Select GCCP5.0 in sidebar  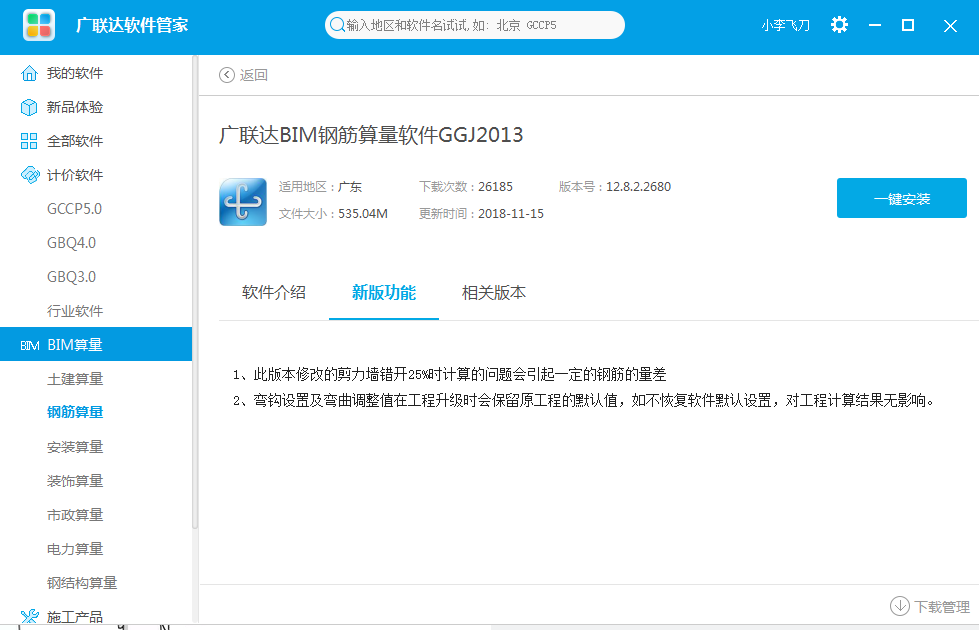coord(74,209)
